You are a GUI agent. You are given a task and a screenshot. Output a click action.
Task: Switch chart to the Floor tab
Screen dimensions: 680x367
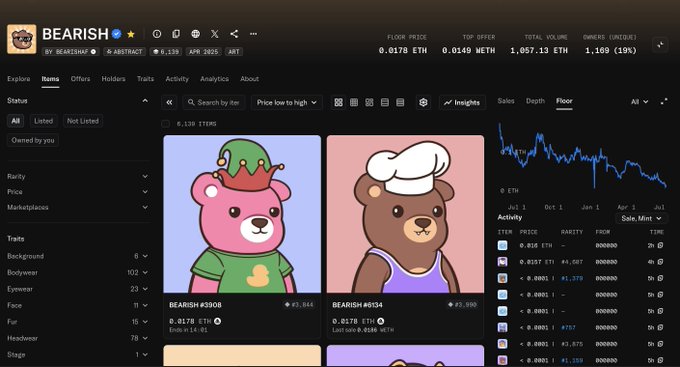point(564,101)
